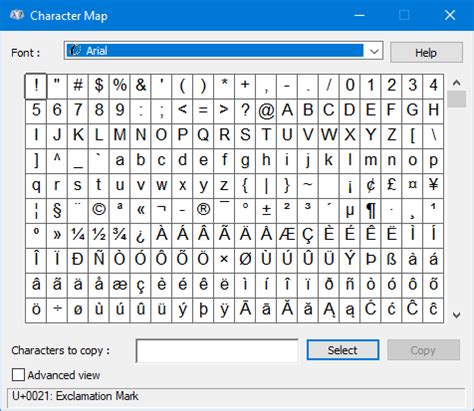Pick the ampersand & character cell
The width and height of the screenshot is (474, 411).
(141, 86)
